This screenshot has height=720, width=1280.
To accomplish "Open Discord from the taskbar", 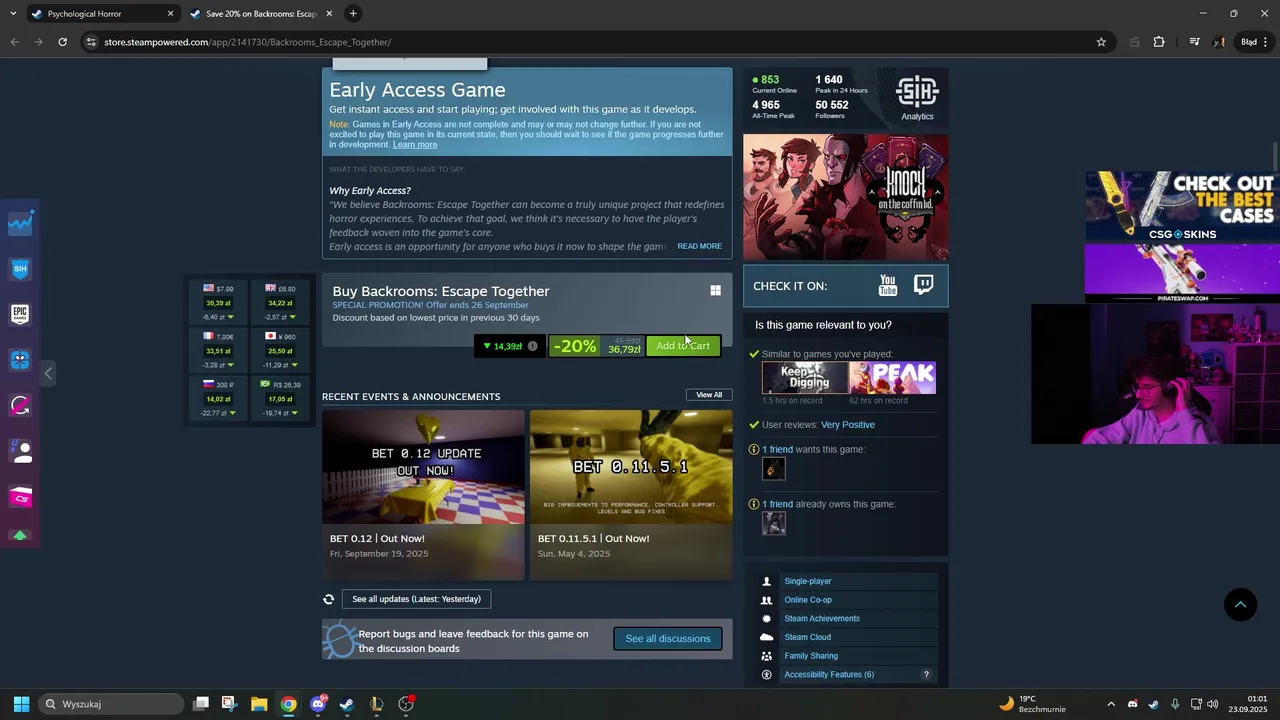I will 318,704.
